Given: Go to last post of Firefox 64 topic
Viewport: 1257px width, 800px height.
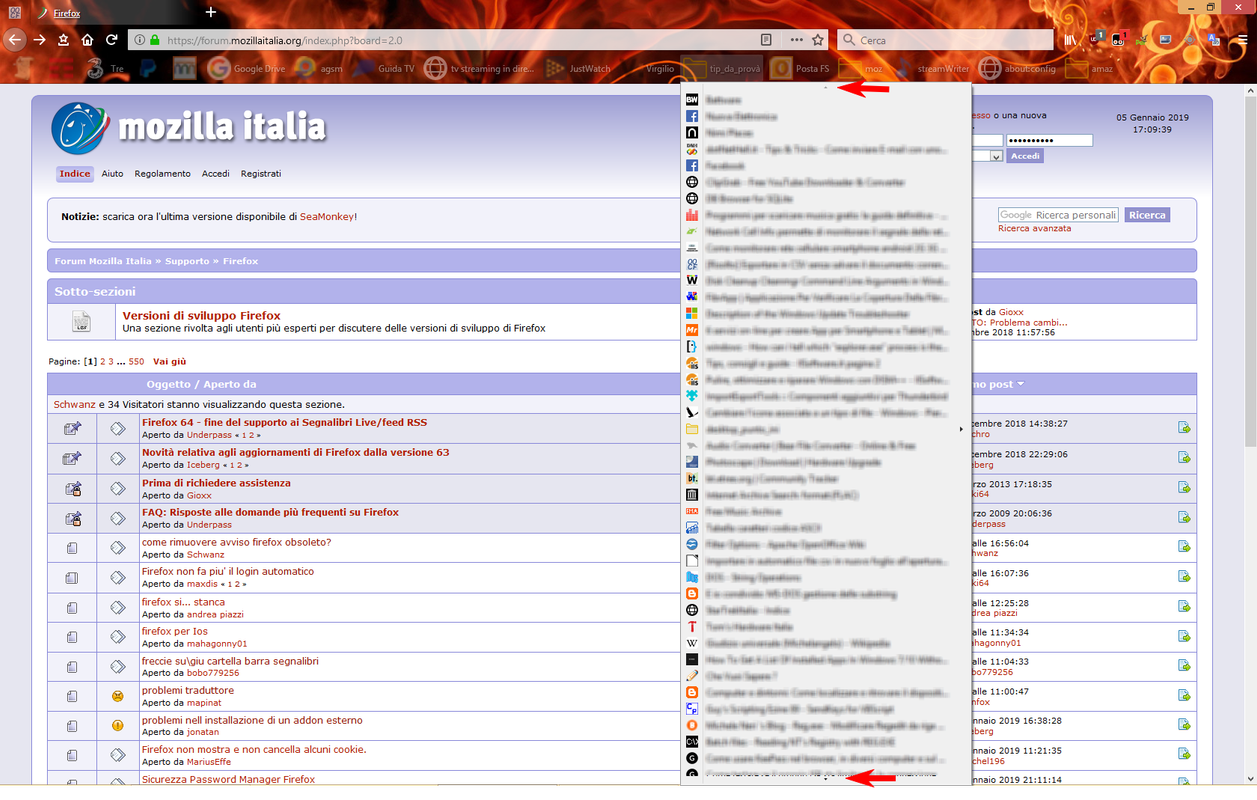Looking at the screenshot, I should tap(1184, 428).
